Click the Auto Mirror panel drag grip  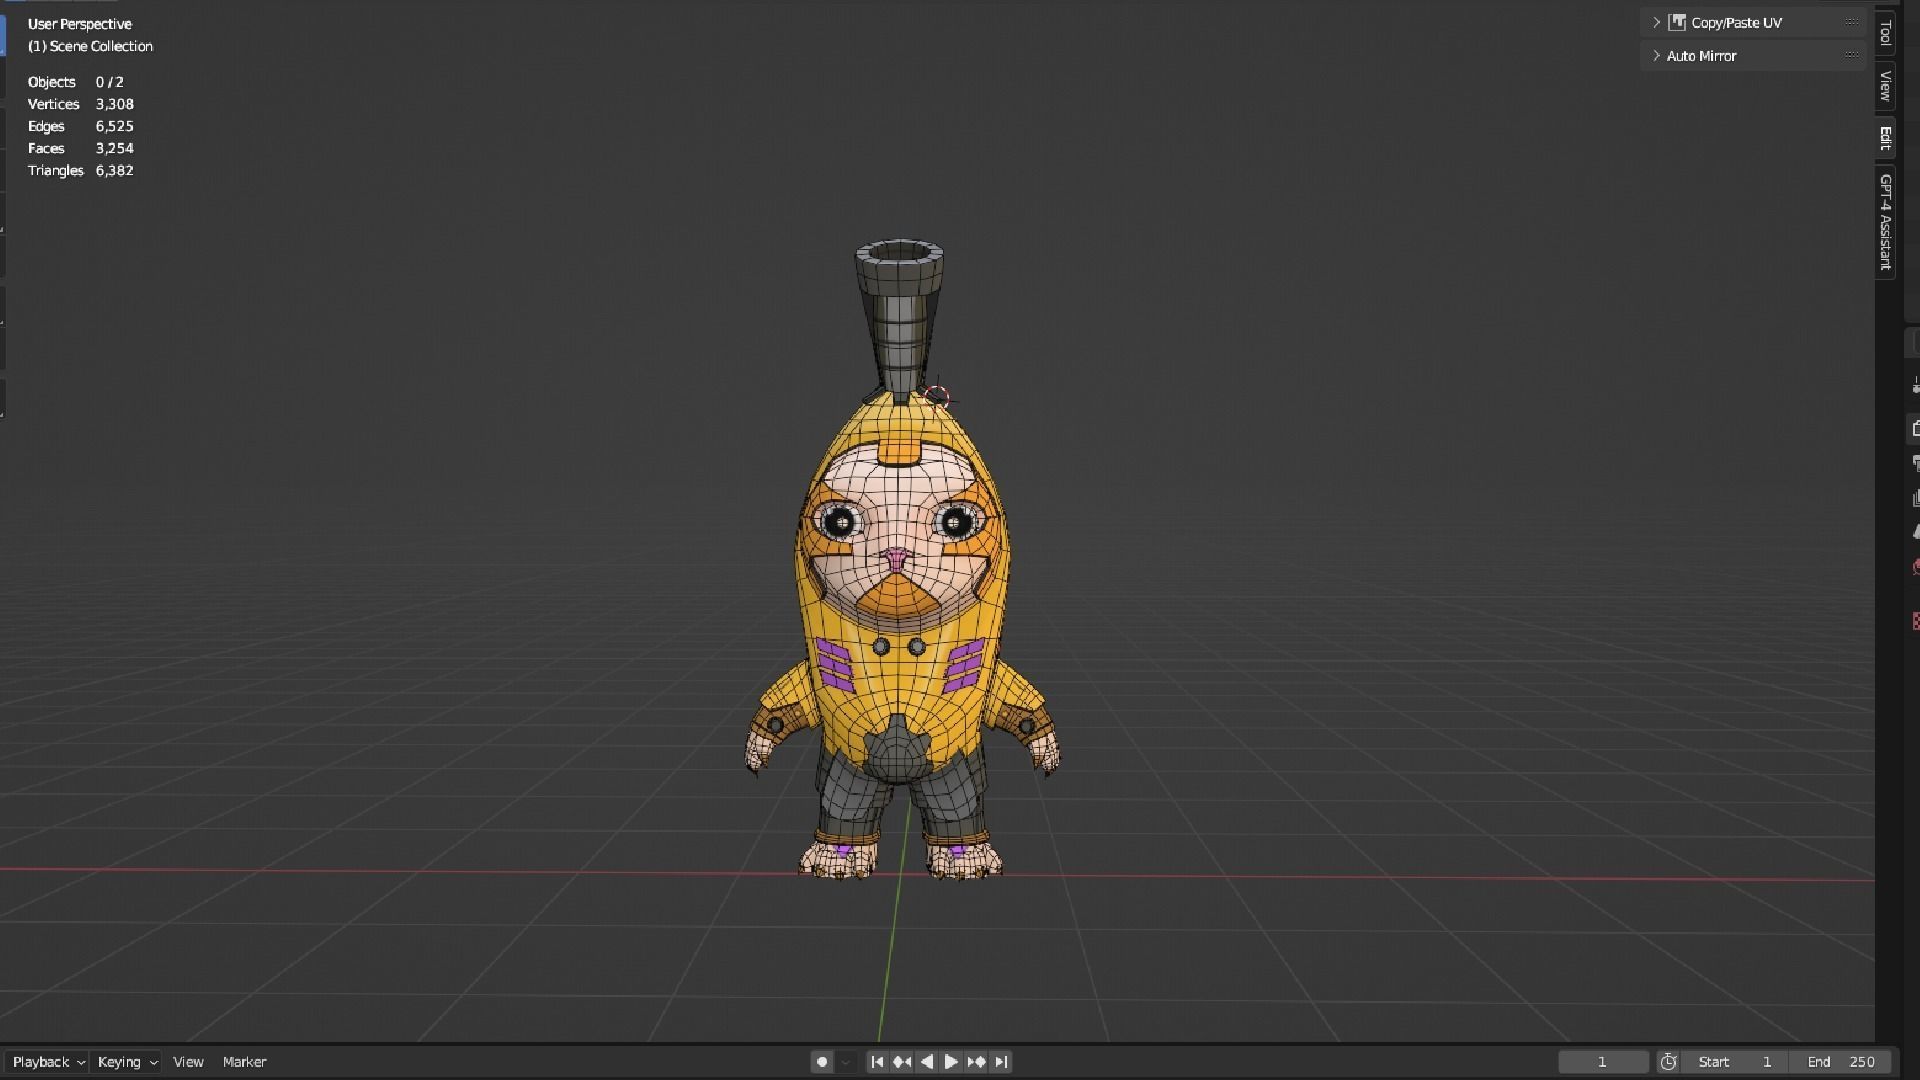pos(1852,56)
